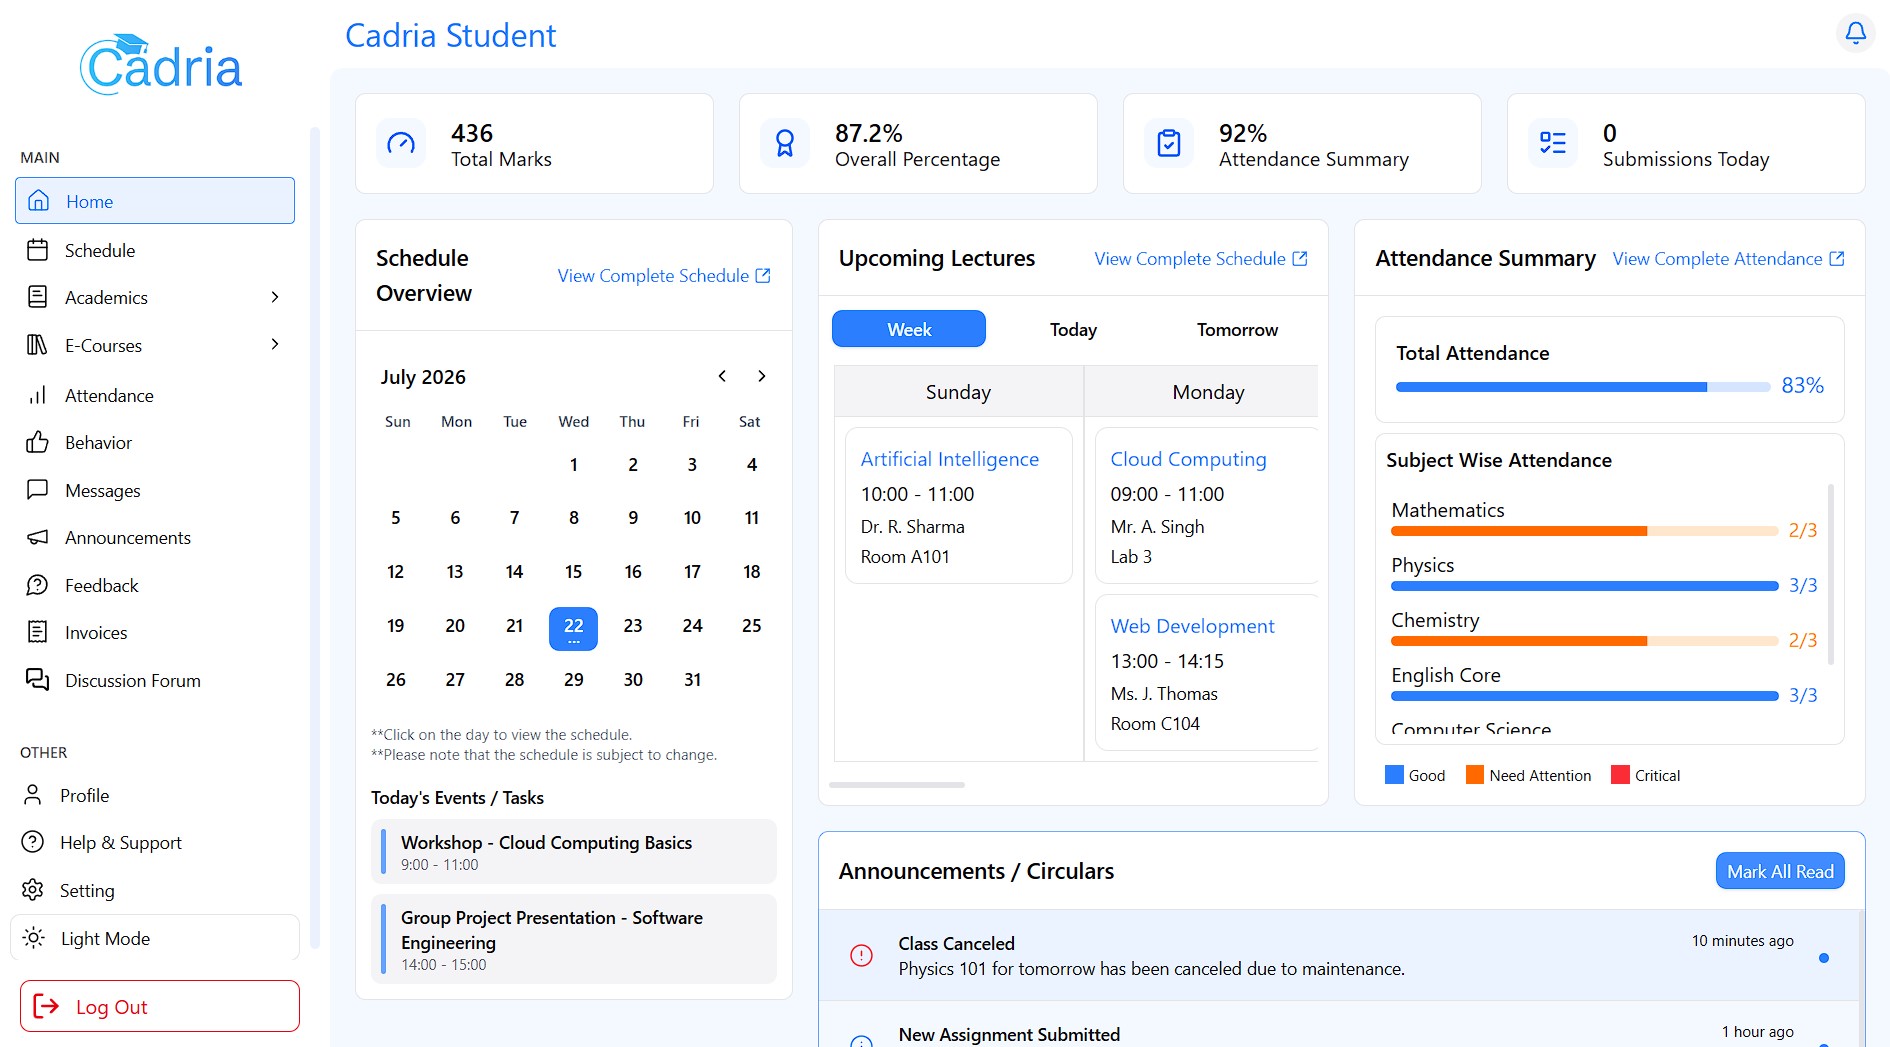
Task: Open Invoices from the sidebar menu
Action: 155,632
